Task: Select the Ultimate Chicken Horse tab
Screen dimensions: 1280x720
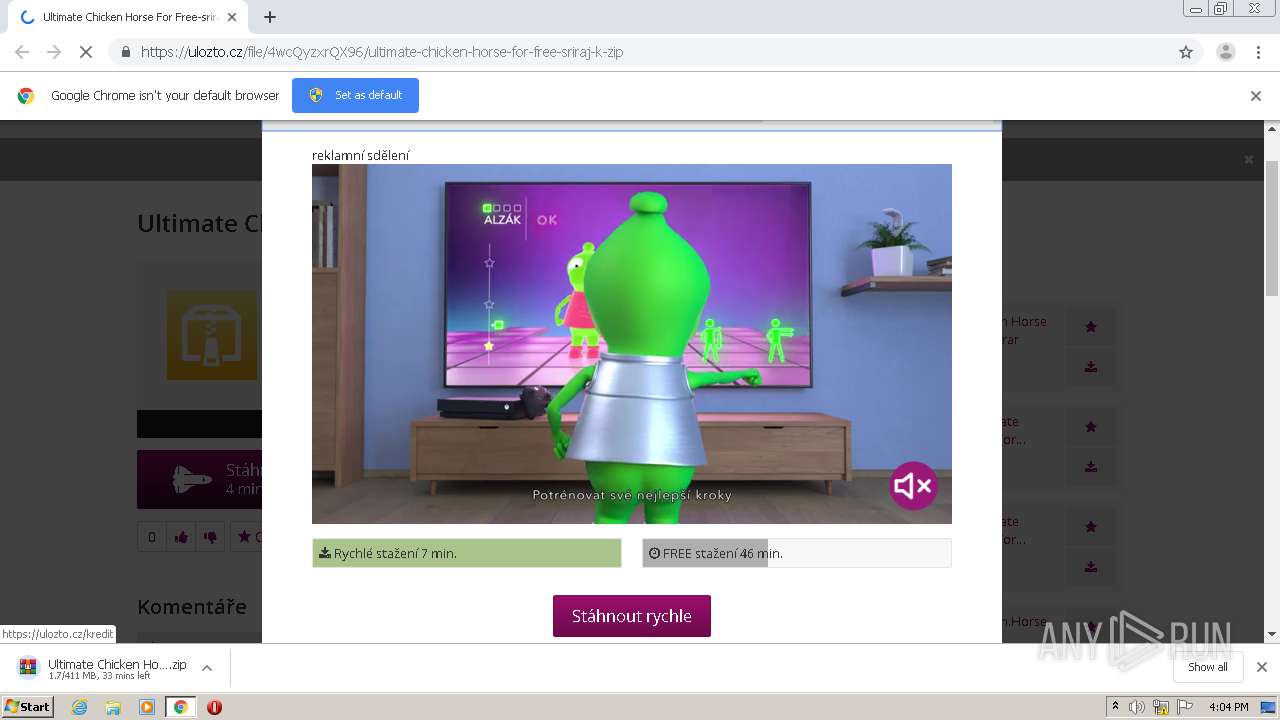Action: pyautogui.click(x=128, y=17)
